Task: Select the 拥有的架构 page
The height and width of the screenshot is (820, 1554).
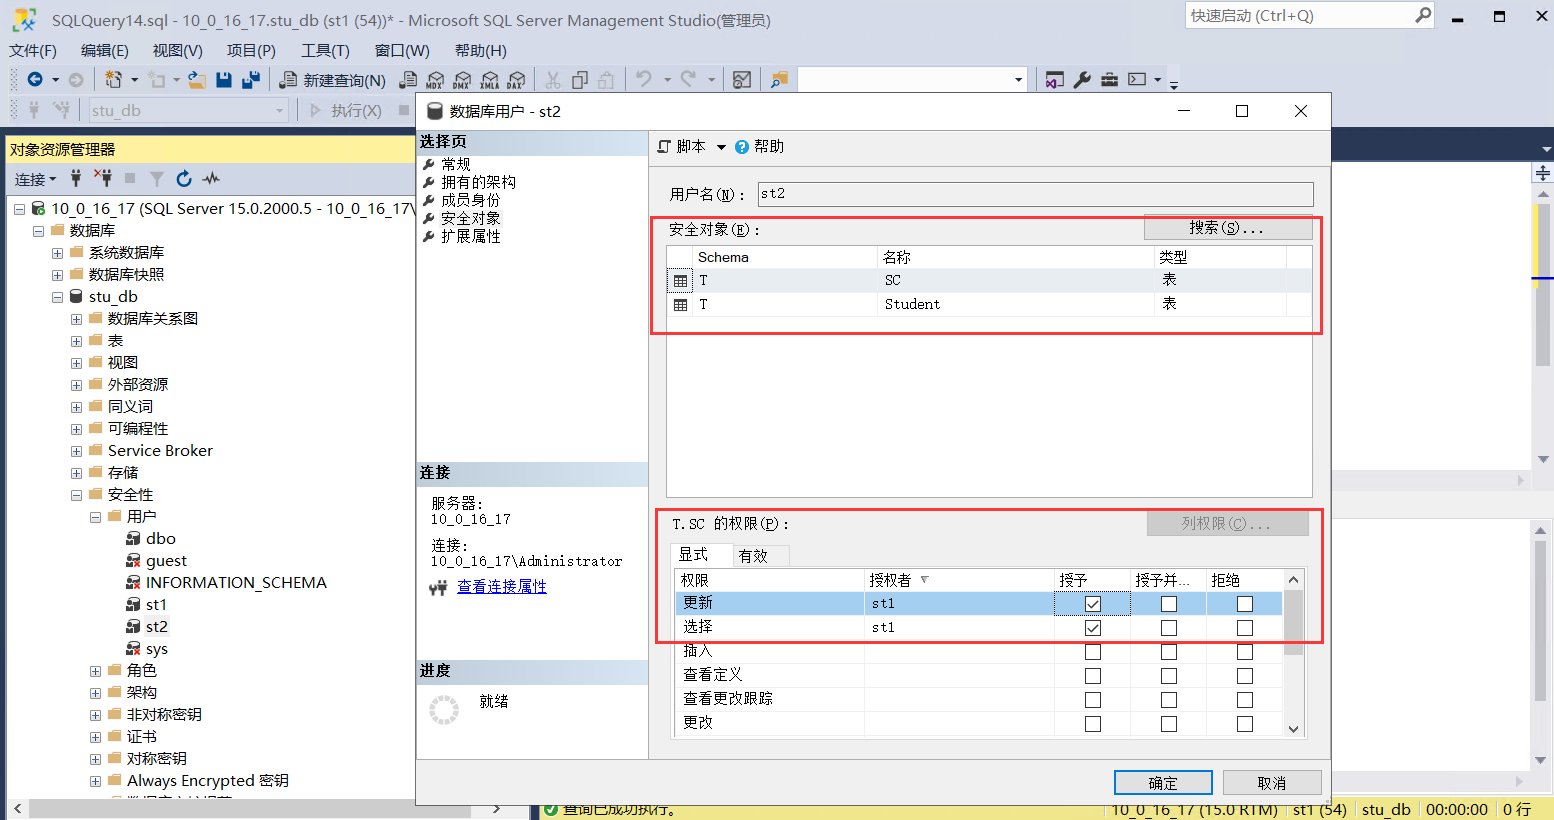Action: (x=479, y=182)
